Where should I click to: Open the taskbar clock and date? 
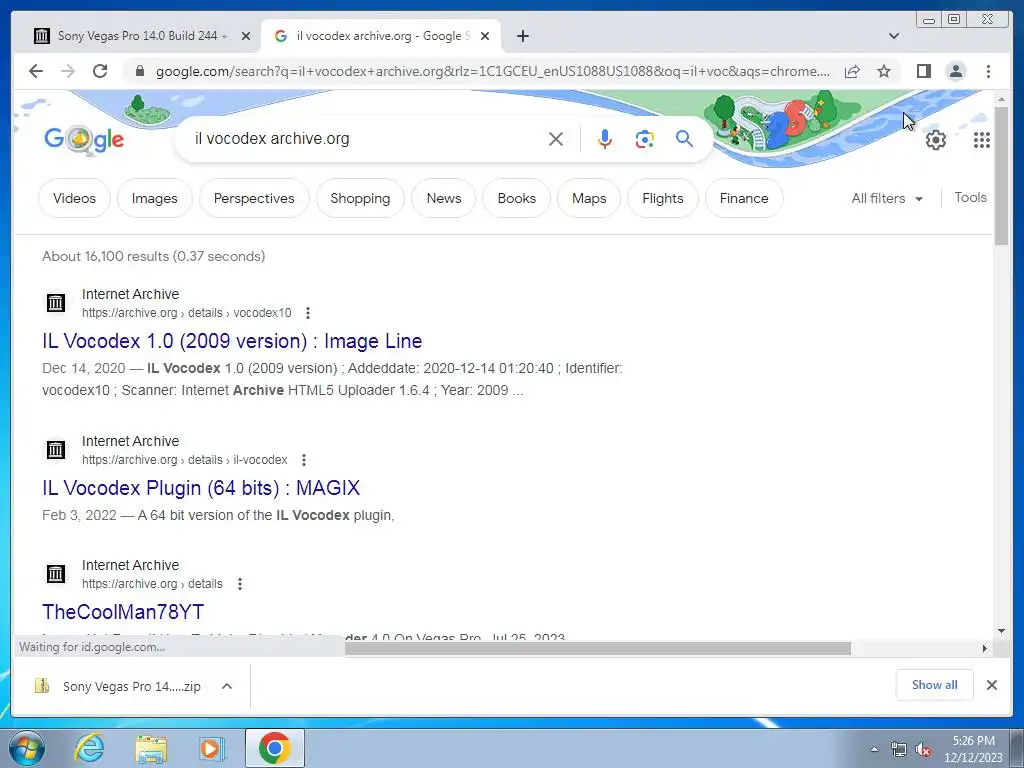(x=973, y=749)
